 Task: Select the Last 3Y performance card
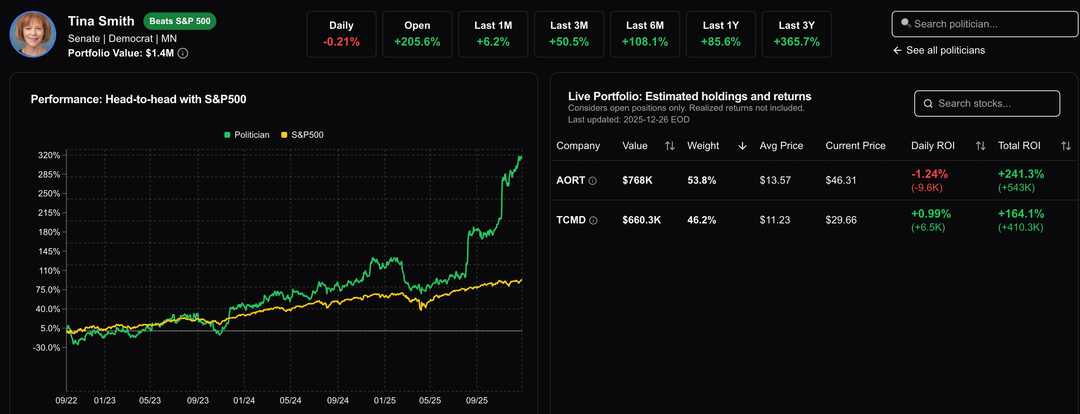point(796,34)
